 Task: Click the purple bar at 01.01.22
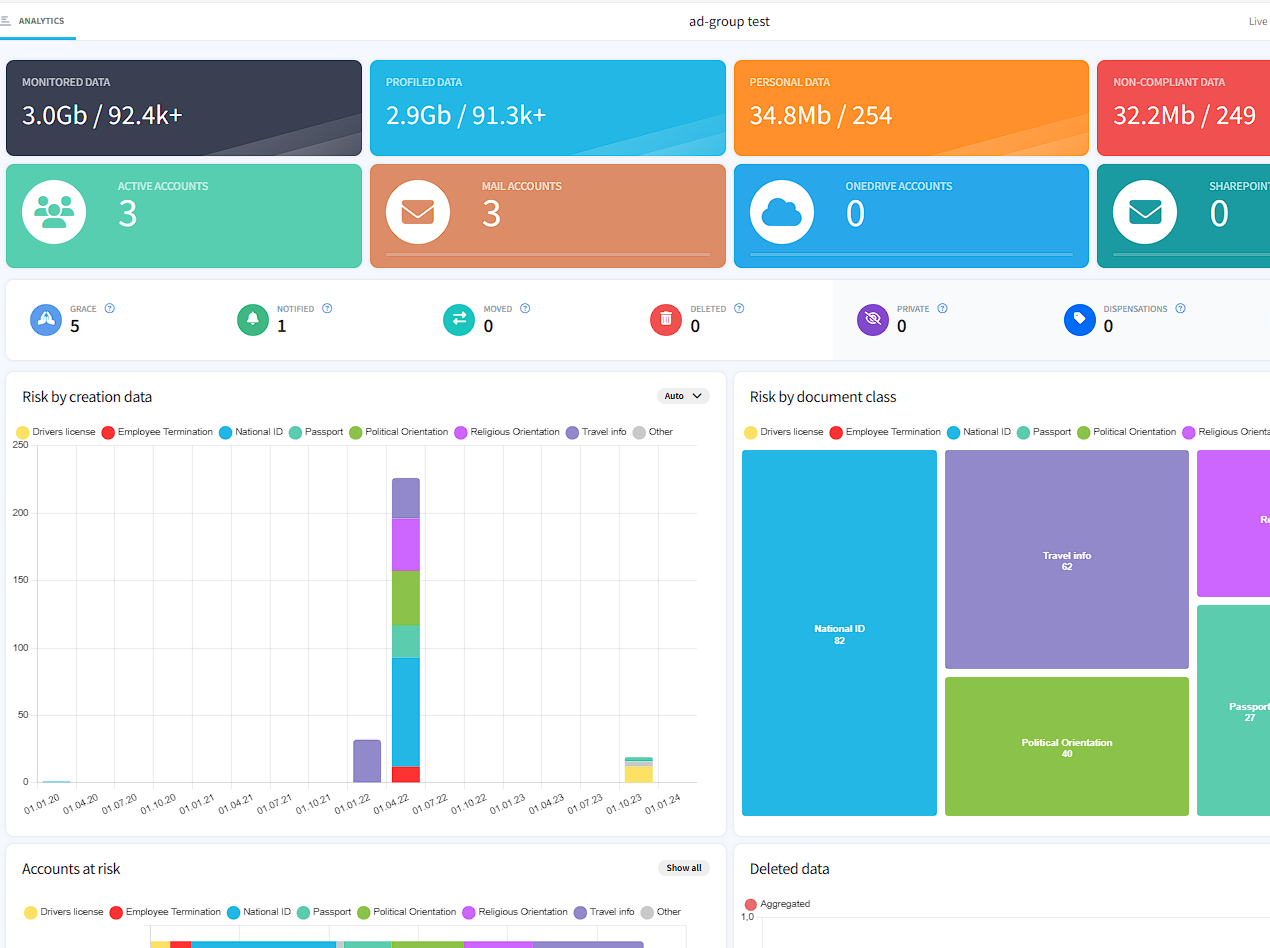(367, 761)
